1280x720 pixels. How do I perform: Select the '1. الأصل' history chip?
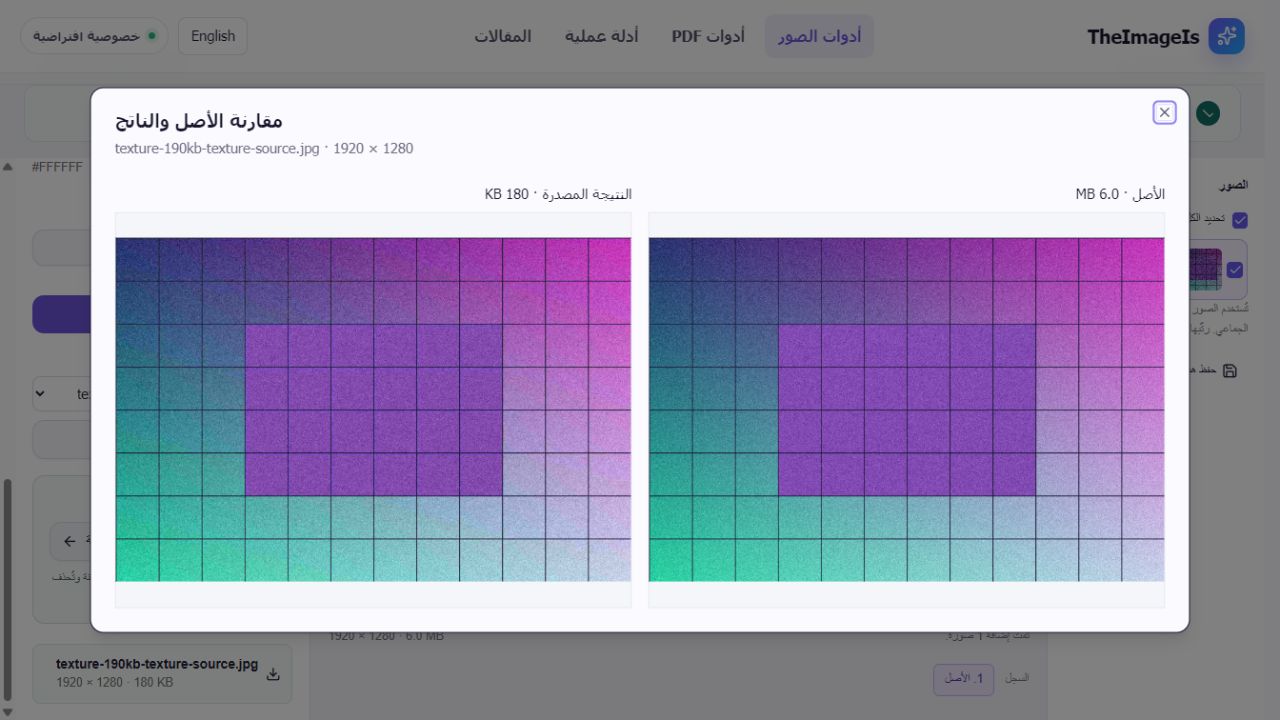(x=964, y=679)
